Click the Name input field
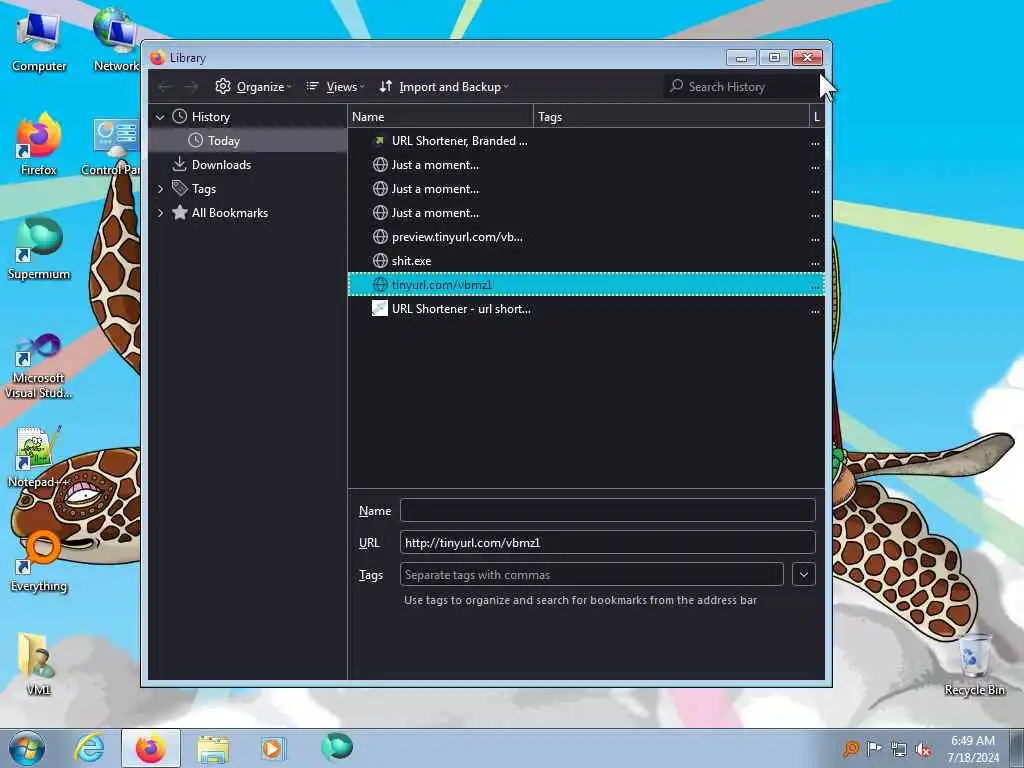This screenshot has height=768, width=1024. 607,511
